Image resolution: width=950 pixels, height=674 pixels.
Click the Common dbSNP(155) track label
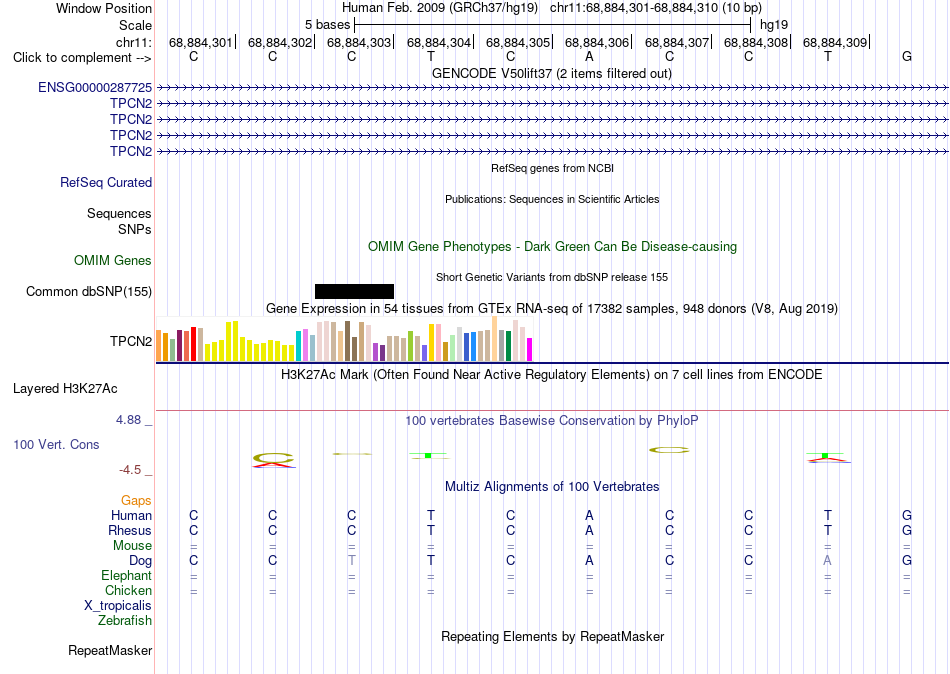89,292
